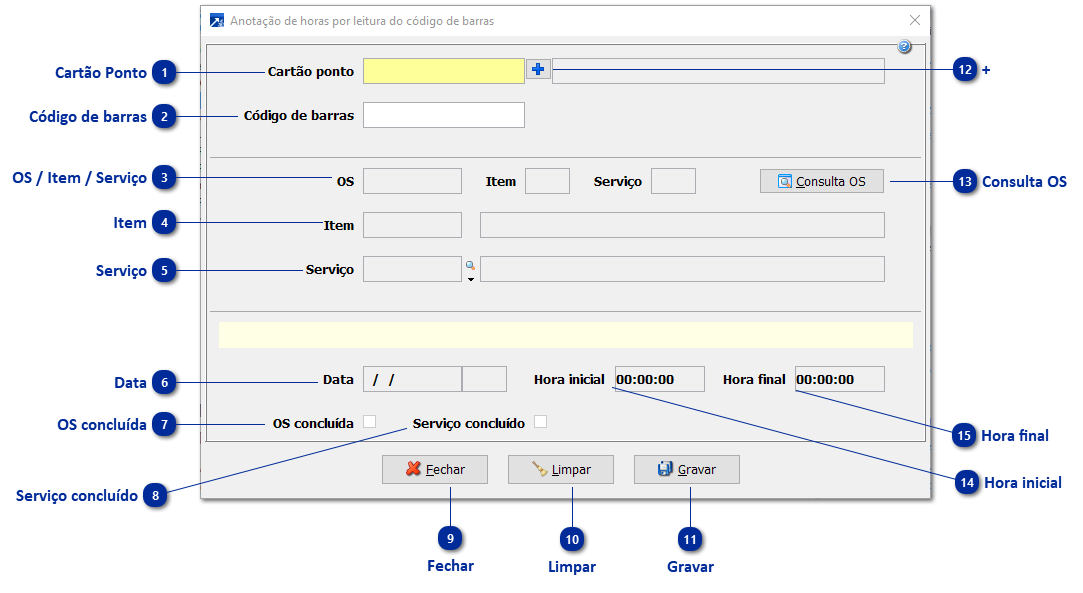Open the help question mark icon
The width and height of the screenshot is (1083, 593).
tap(904, 46)
